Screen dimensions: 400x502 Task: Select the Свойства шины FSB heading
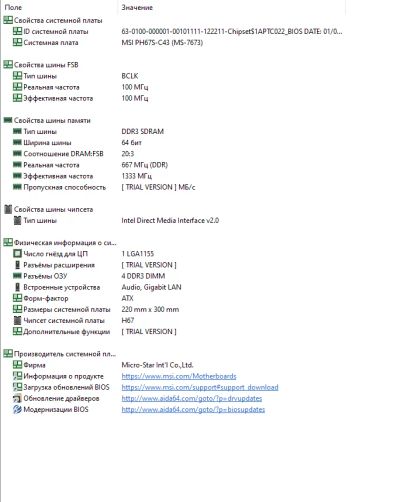[46, 65]
